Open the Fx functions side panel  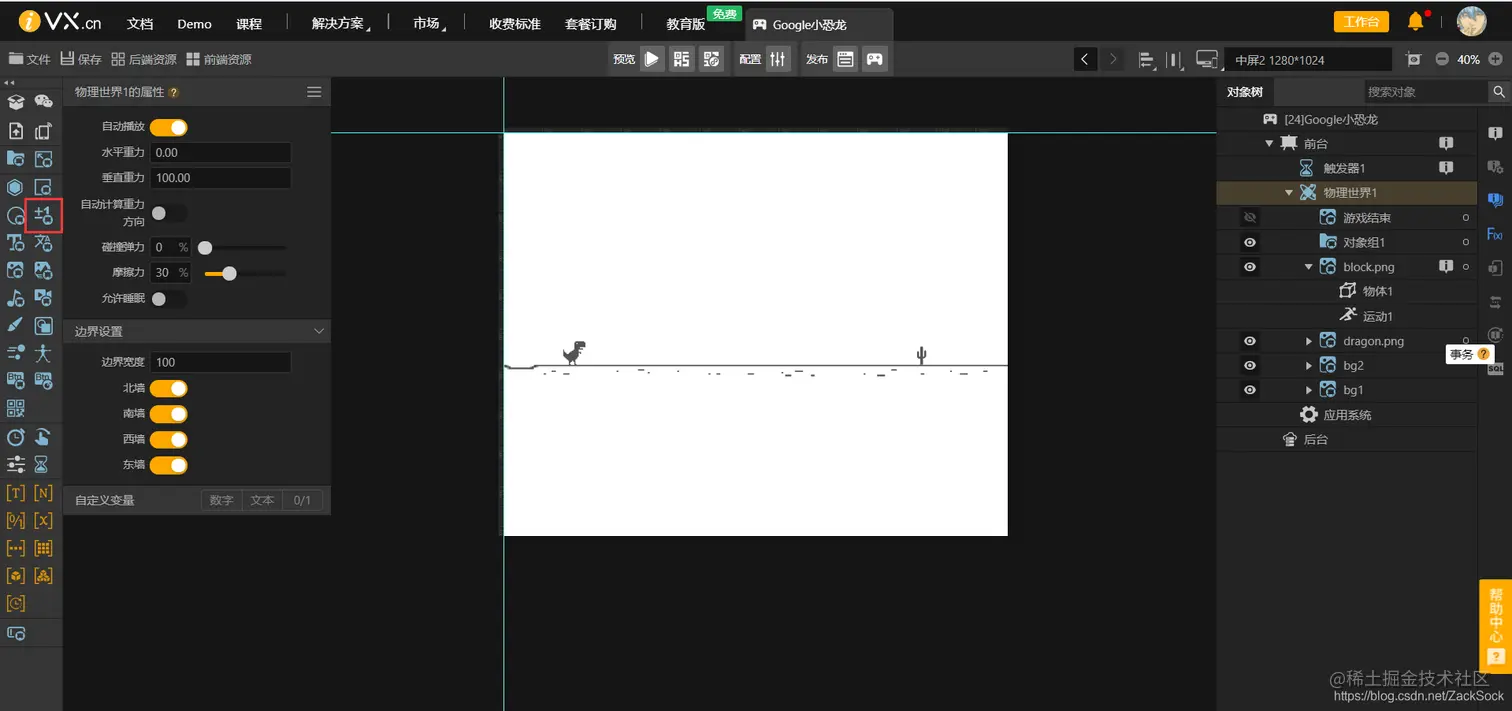(x=1495, y=234)
